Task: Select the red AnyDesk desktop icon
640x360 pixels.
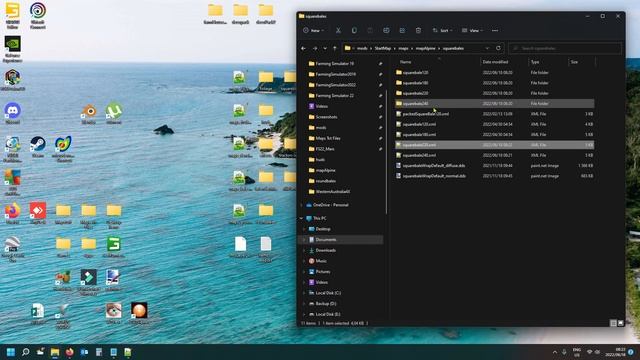Action: click(x=38, y=213)
